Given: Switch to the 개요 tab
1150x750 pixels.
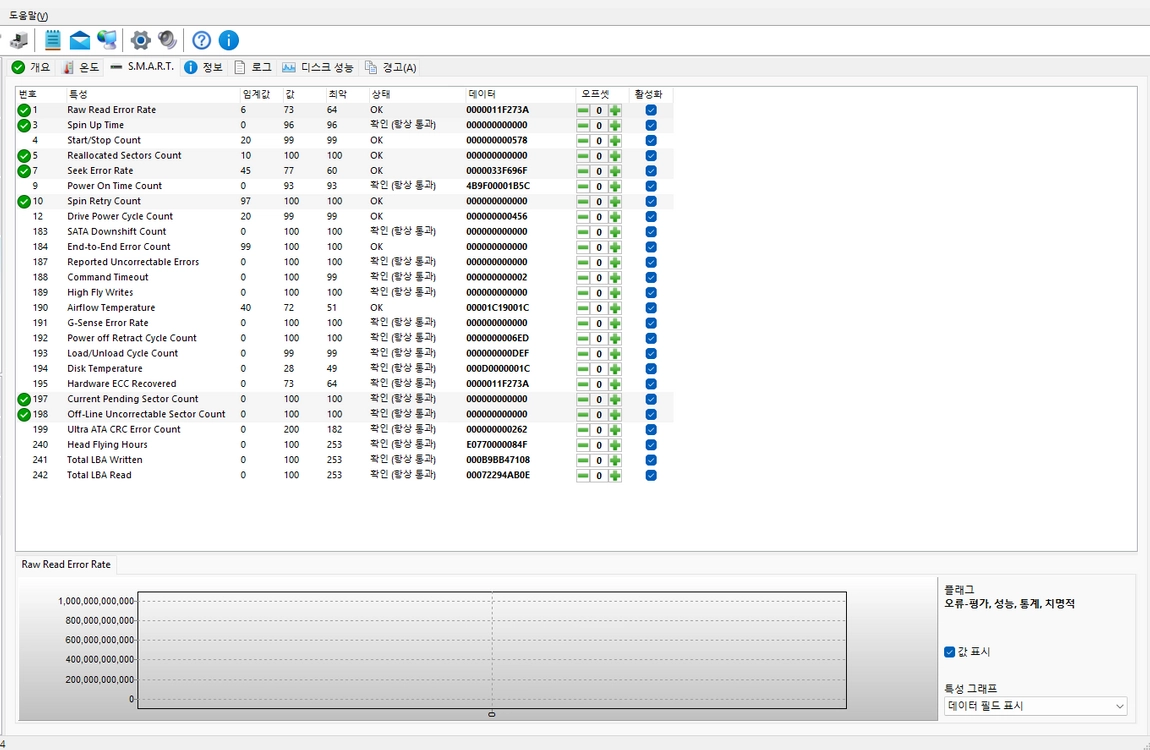Looking at the screenshot, I should pos(32,67).
